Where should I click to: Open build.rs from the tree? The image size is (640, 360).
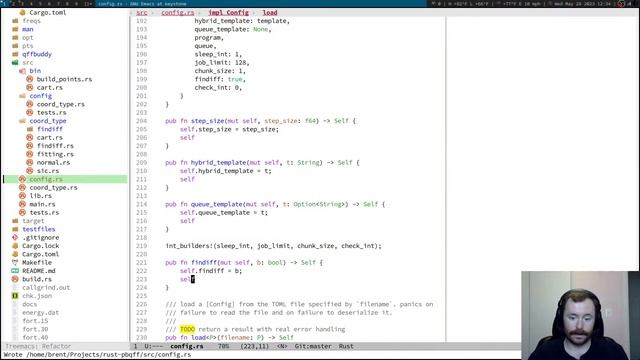pyautogui.click(x=37, y=279)
